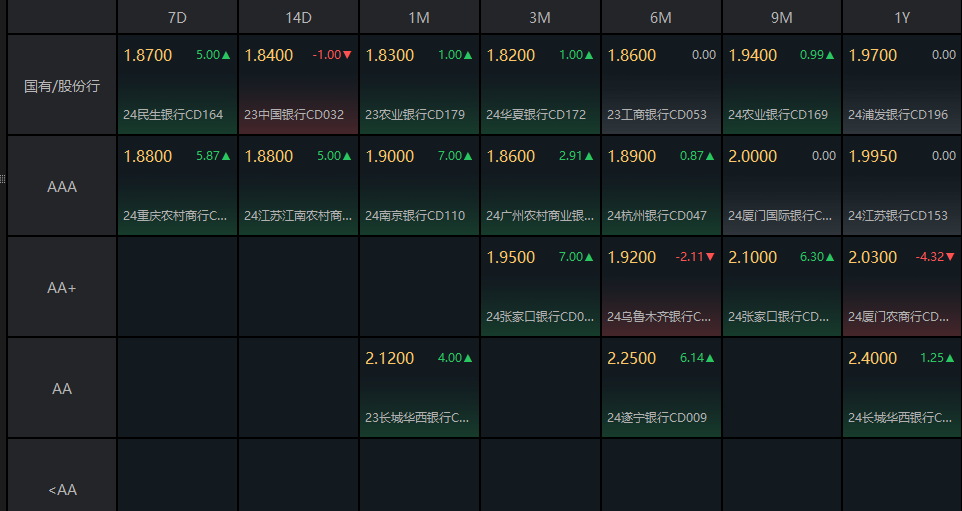Click the 1.9400 yield value
This screenshot has width=962, height=511.
point(753,55)
